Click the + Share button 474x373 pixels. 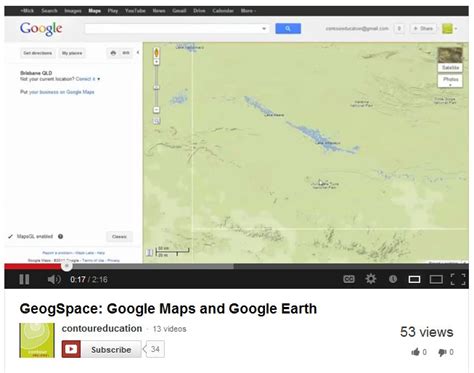click(x=423, y=29)
